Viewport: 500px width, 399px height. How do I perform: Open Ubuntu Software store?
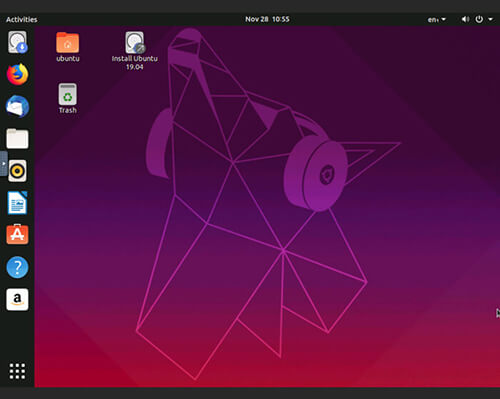(x=17, y=234)
